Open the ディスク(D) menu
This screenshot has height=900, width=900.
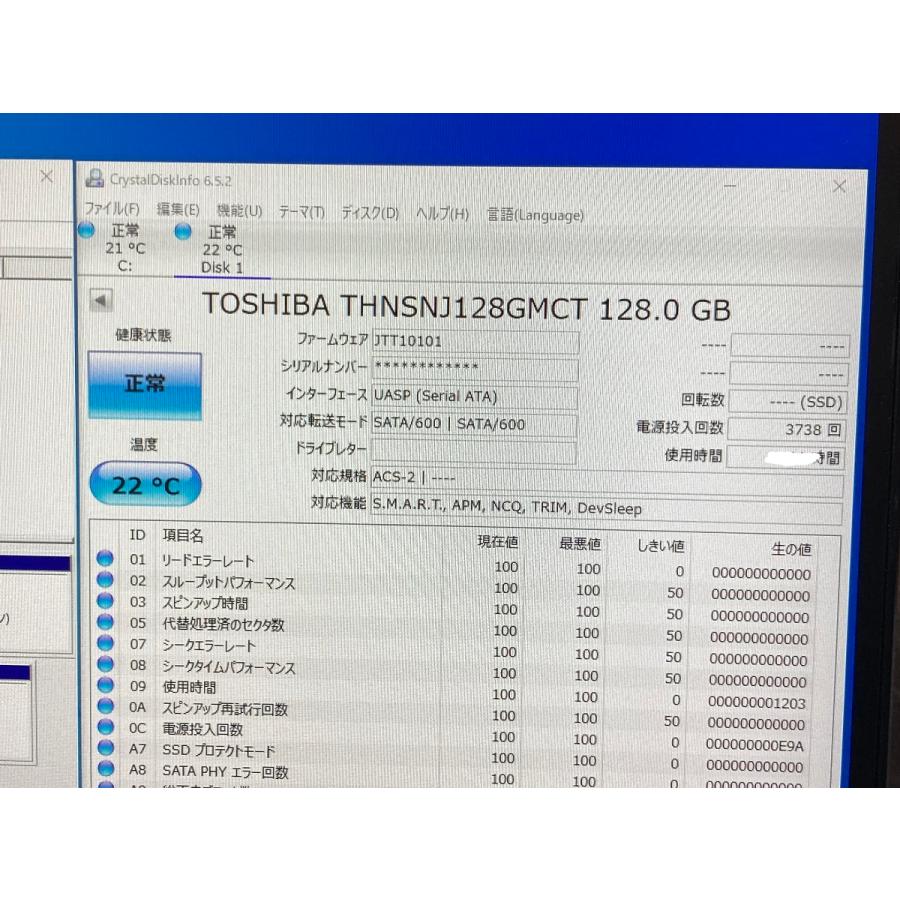tap(370, 213)
